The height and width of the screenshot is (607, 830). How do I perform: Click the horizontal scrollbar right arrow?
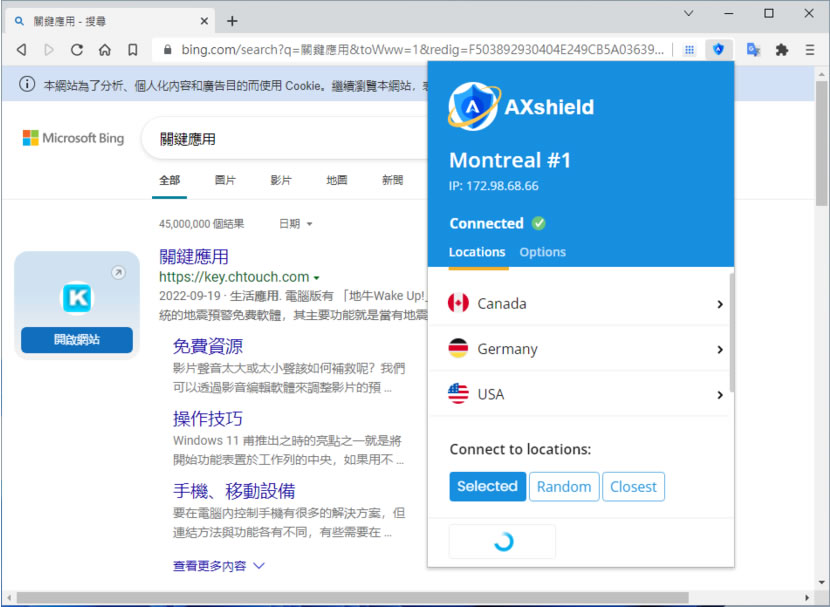pos(807,598)
